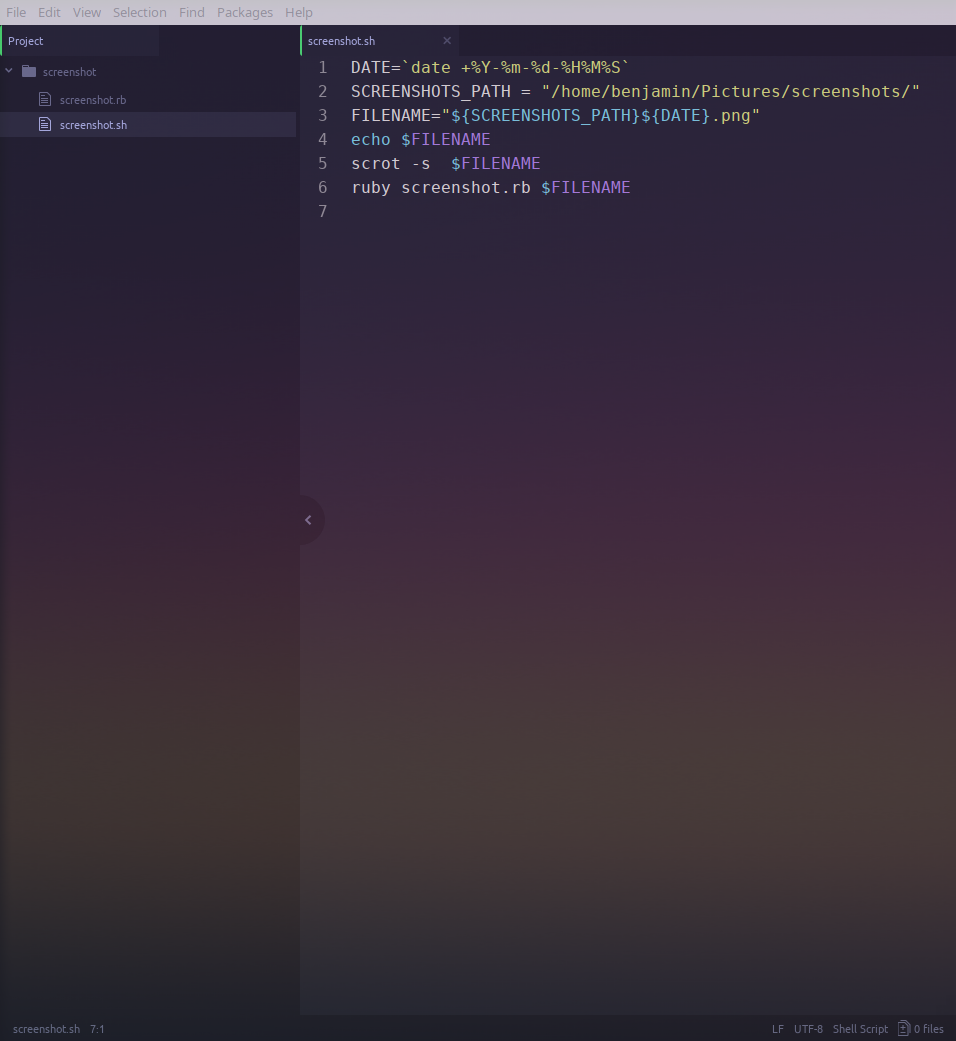This screenshot has width=956, height=1041.
Task: Open the UTF-8 encoding selector
Action: pyautogui.click(x=809, y=1029)
